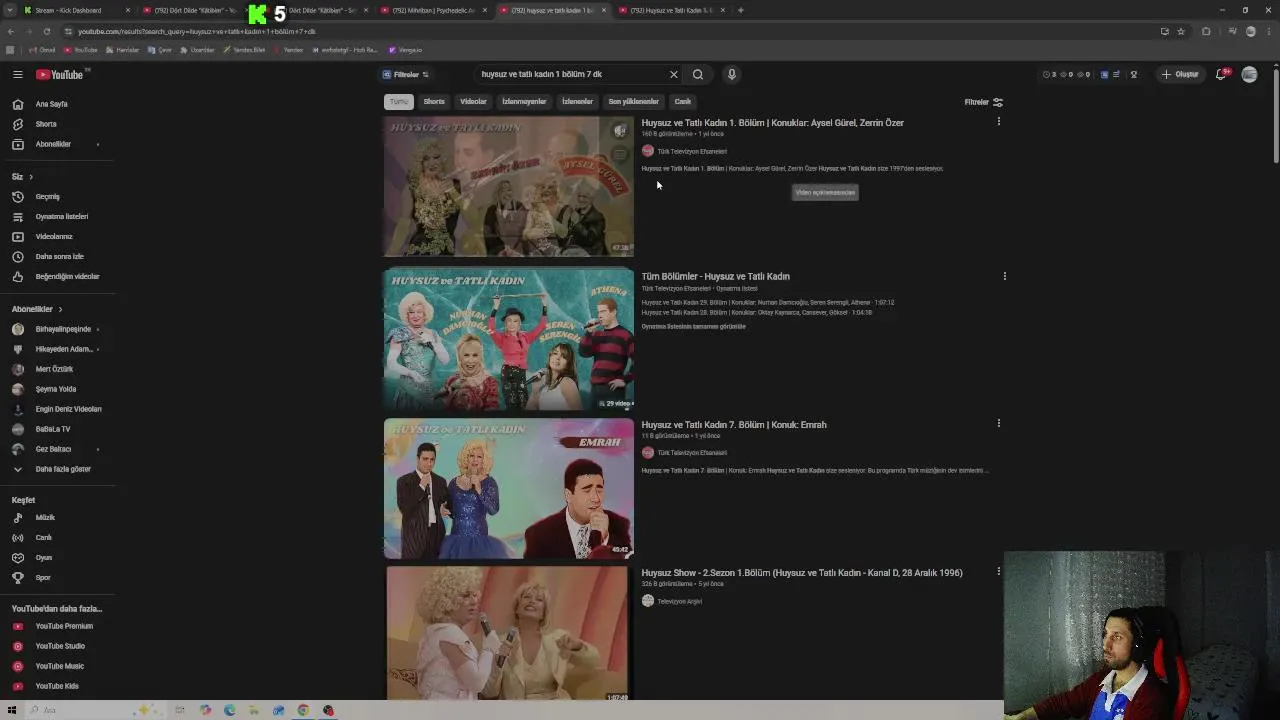Click the Oluştur create button
Image resolution: width=1280 pixels, height=720 pixels.
click(1180, 74)
